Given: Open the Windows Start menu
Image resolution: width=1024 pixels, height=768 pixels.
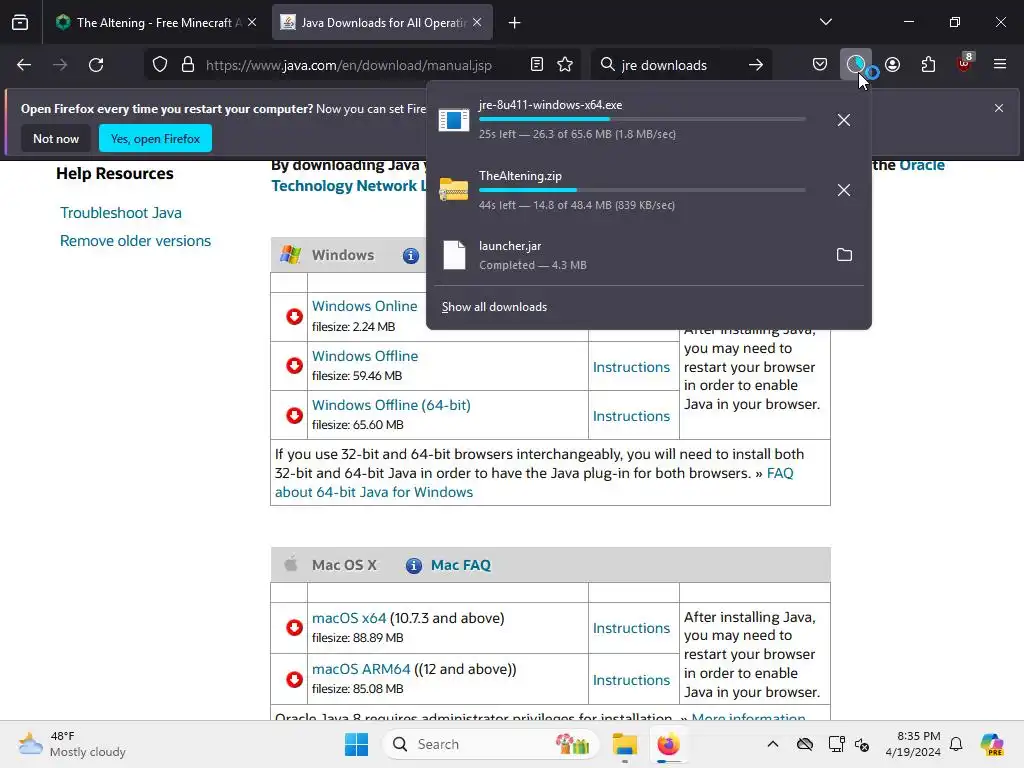Looking at the screenshot, I should [x=357, y=744].
